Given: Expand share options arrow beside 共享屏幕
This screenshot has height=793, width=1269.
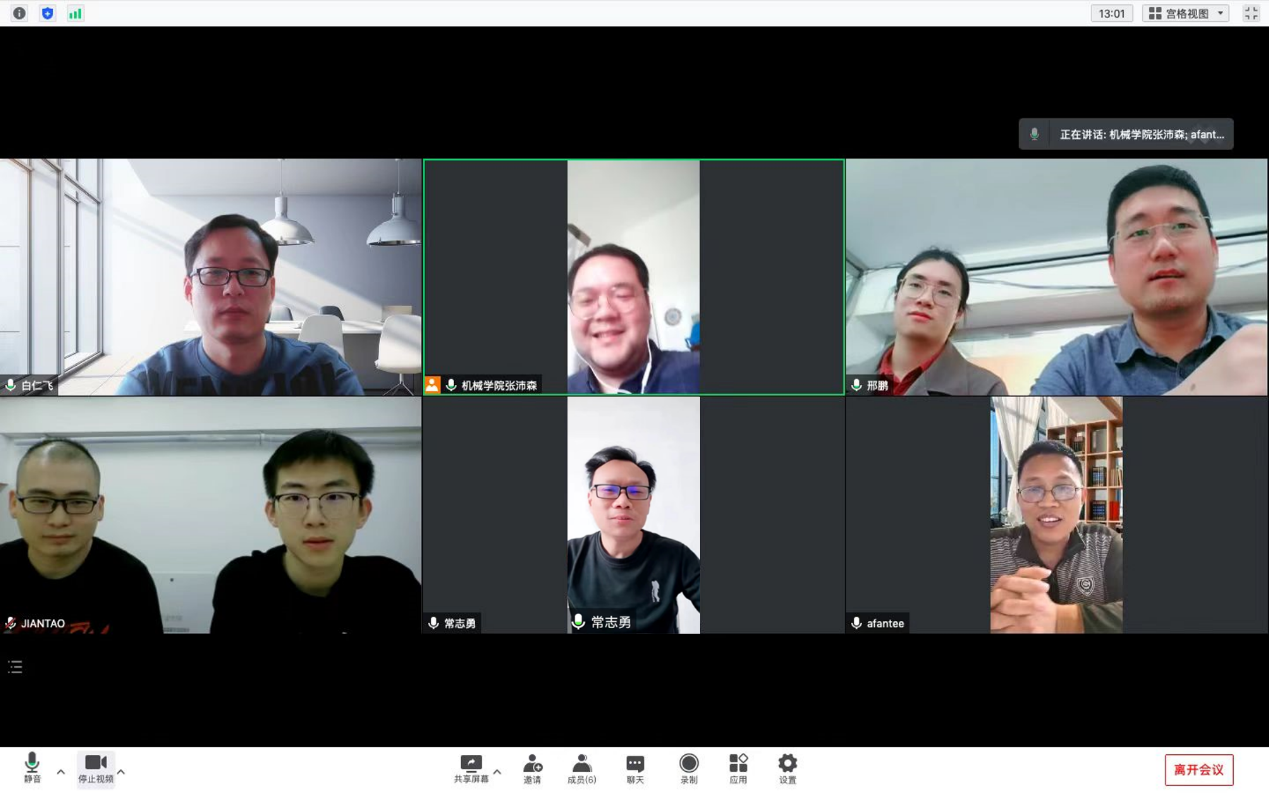Looking at the screenshot, I should (497, 772).
